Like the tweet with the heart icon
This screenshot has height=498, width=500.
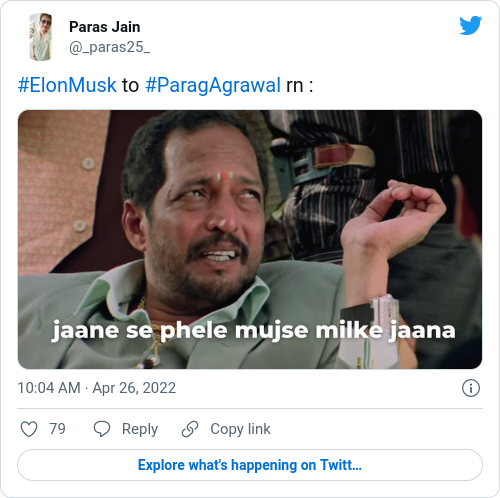click(x=29, y=429)
